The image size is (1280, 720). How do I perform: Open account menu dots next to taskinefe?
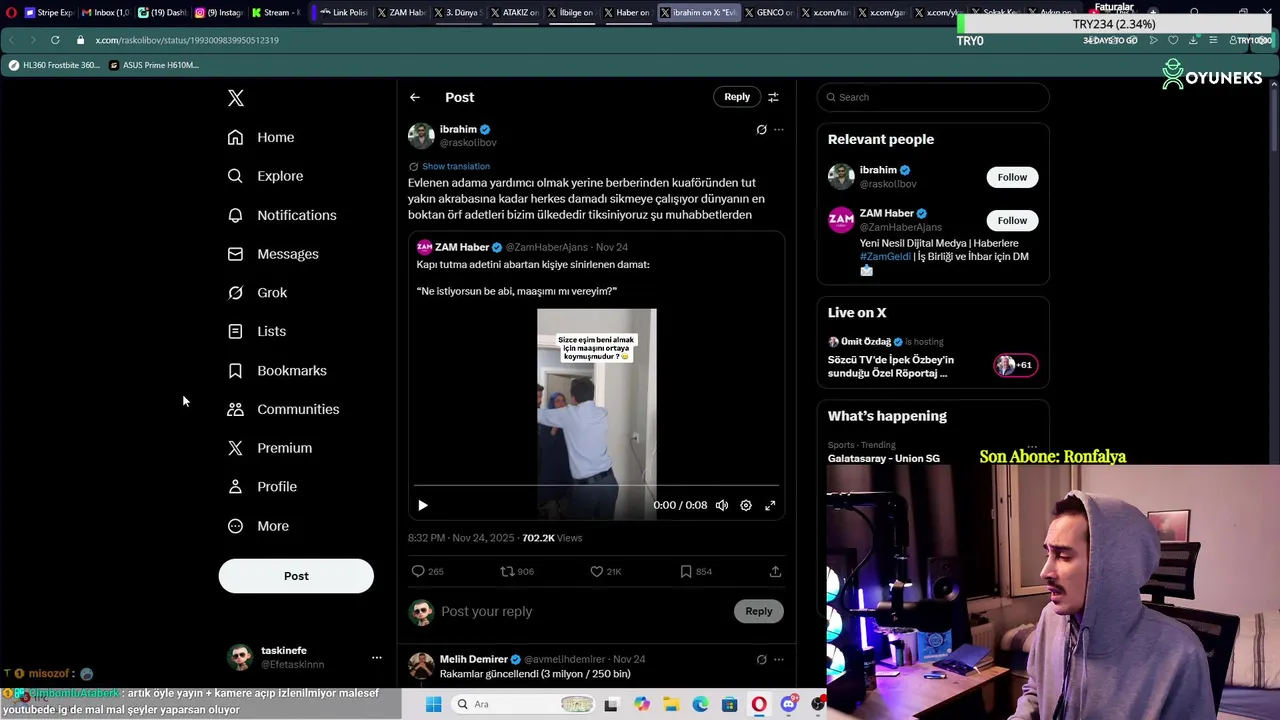pos(377,657)
